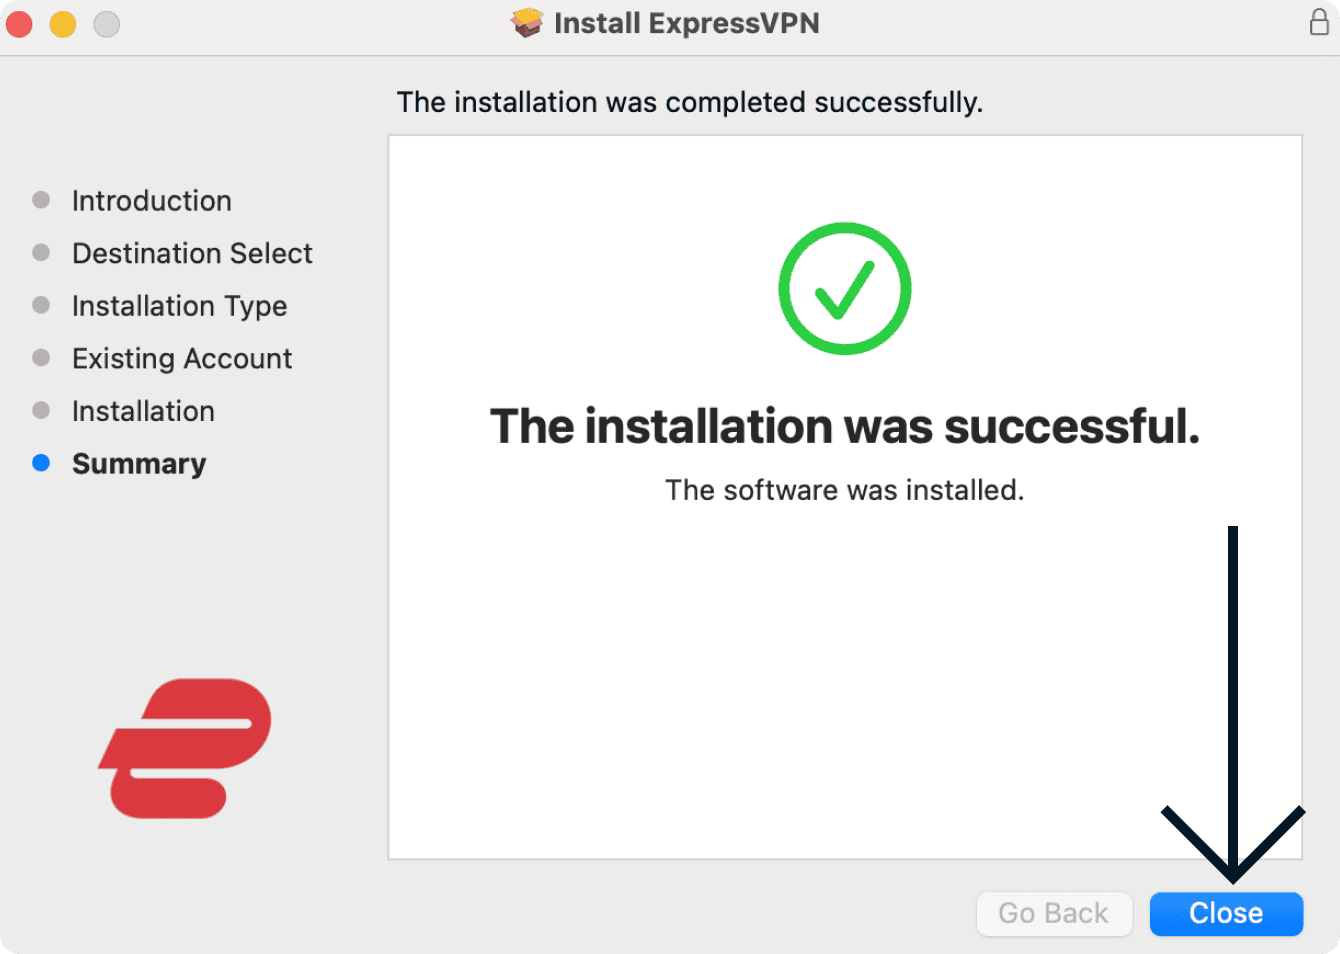Select the Destination Select step
Image resolution: width=1340 pixels, height=954 pixels.
click(x=192, y=254)
